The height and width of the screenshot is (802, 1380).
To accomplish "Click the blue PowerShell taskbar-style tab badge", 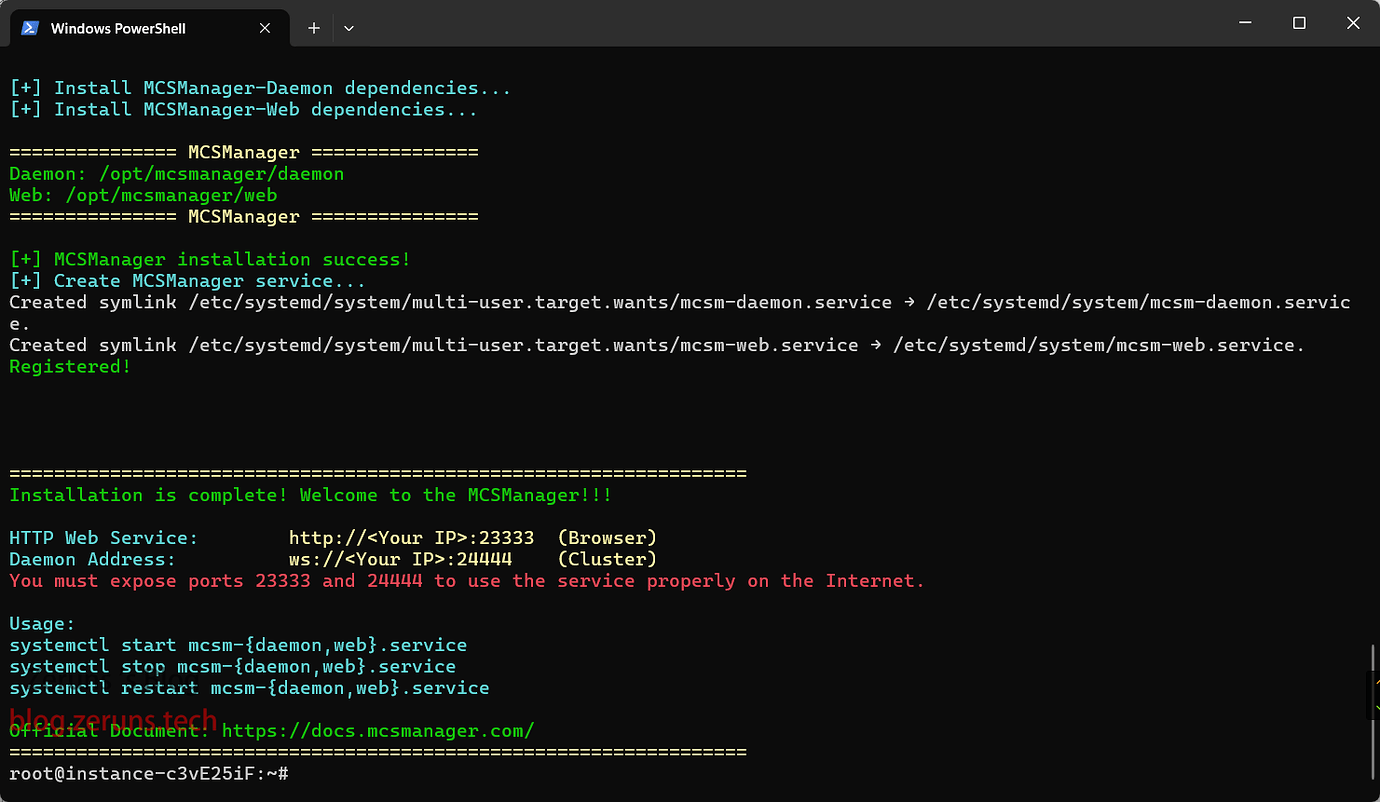I will (x=30, y=28).
